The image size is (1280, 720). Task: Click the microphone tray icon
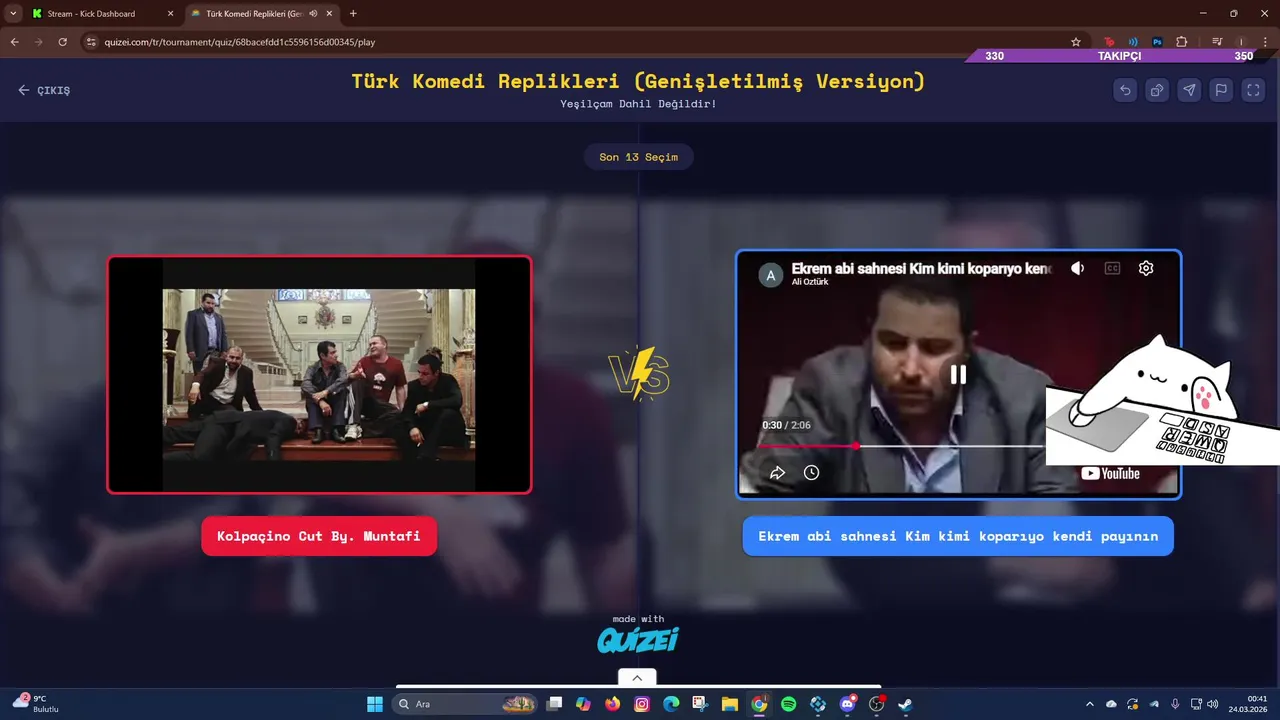click(x=1175, y=704)
